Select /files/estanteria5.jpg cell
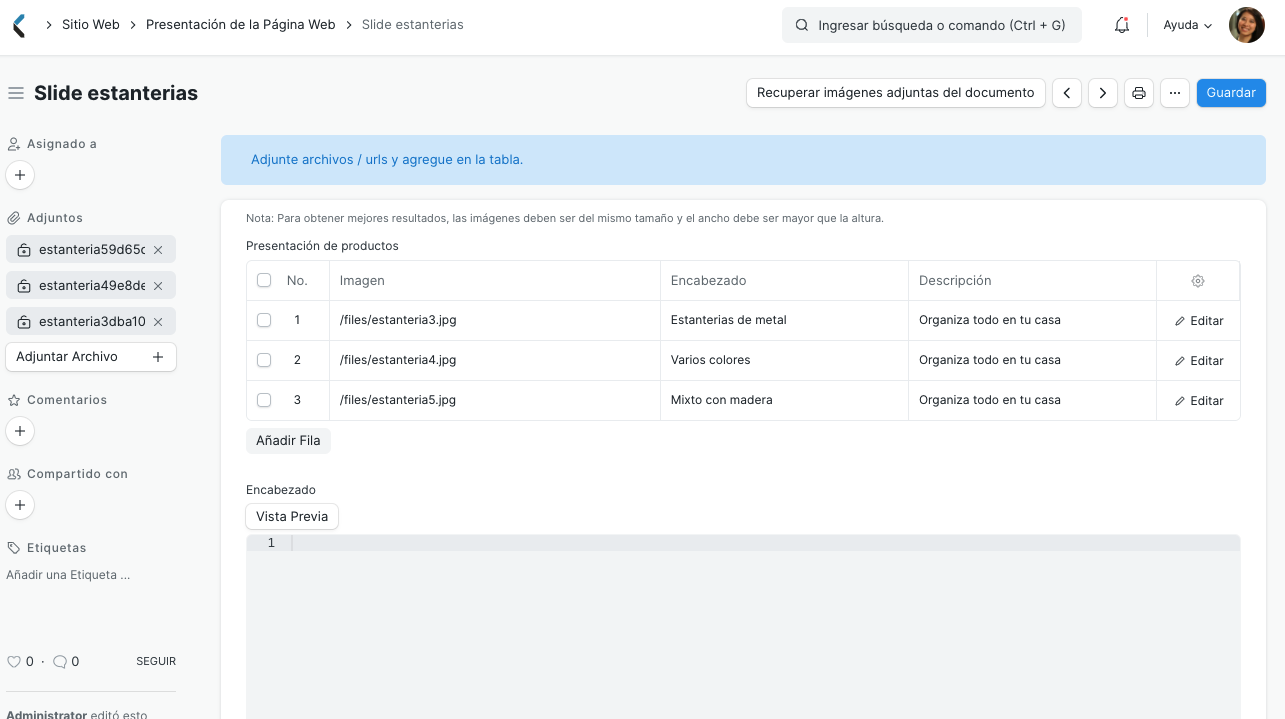The height and width of the screenshot is (719, 1285). click(495, 400)
